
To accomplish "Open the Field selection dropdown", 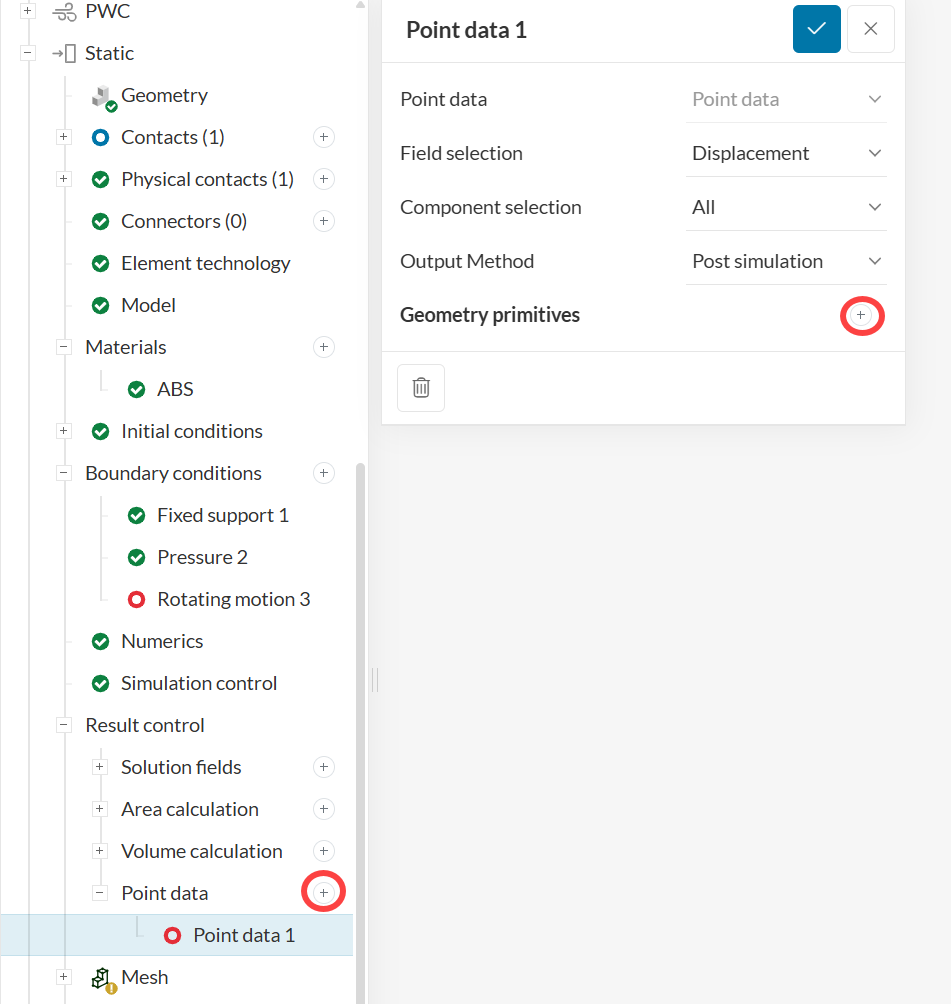I will tap(786, 153).
